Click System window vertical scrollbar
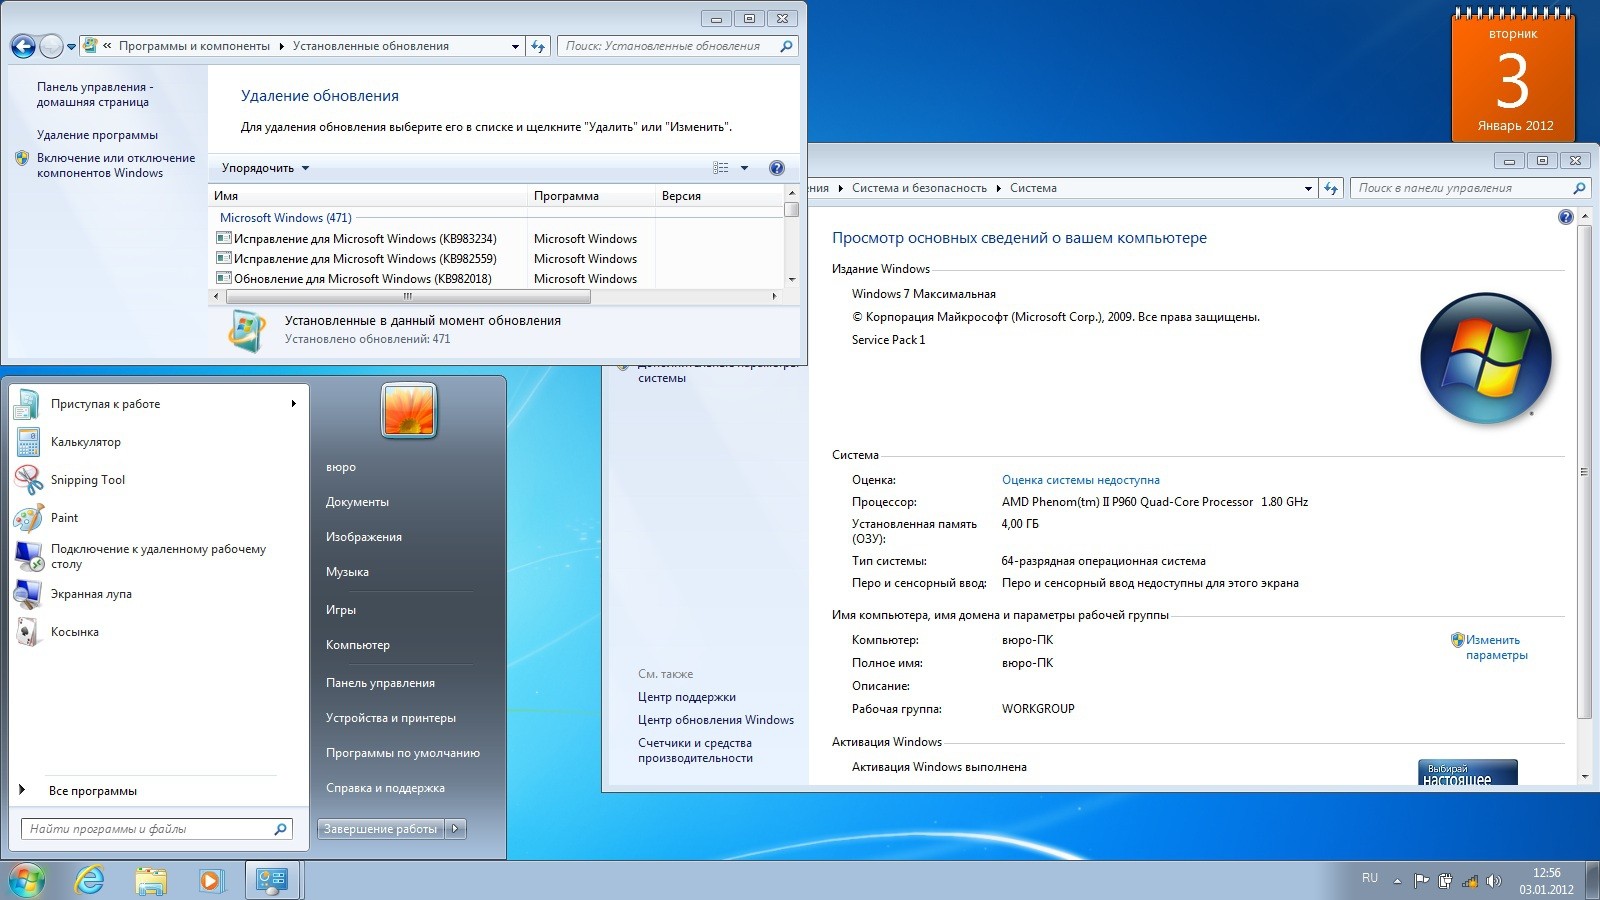The image size is (1600, 900). 1584,472
